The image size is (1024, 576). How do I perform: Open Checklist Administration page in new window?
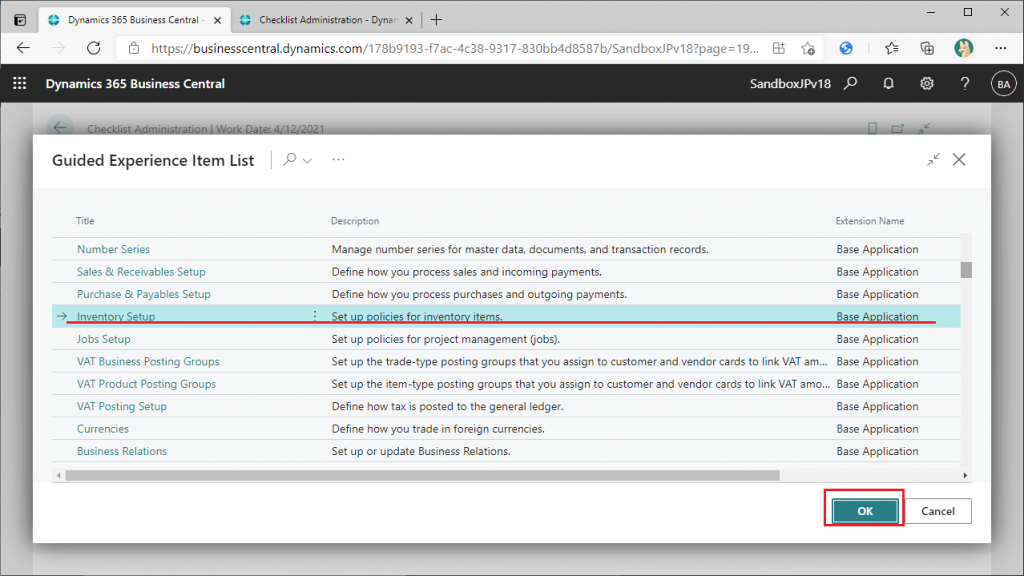point(898,129)
